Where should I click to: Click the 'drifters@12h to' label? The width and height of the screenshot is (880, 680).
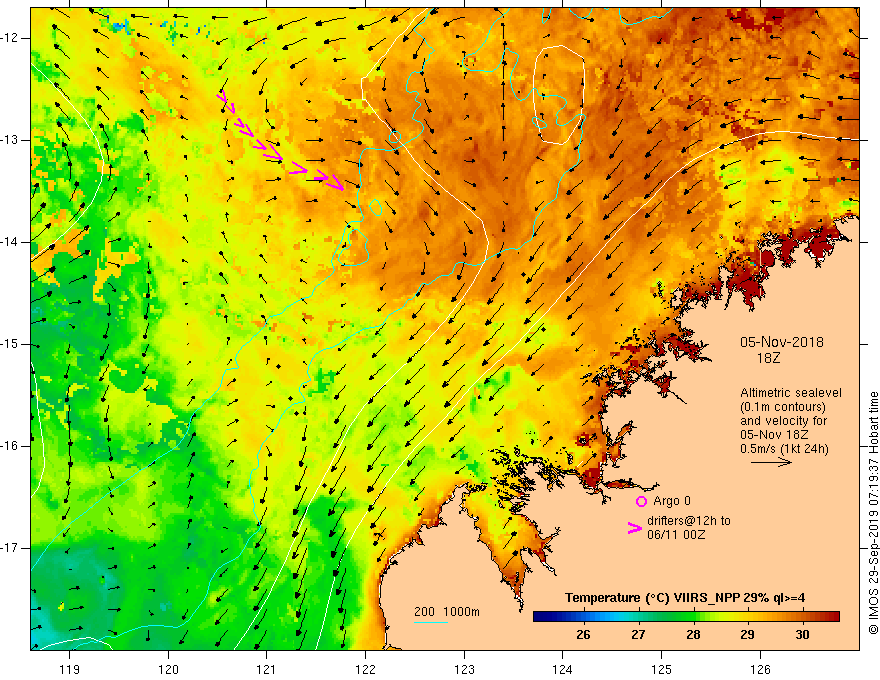pos(689,521)
